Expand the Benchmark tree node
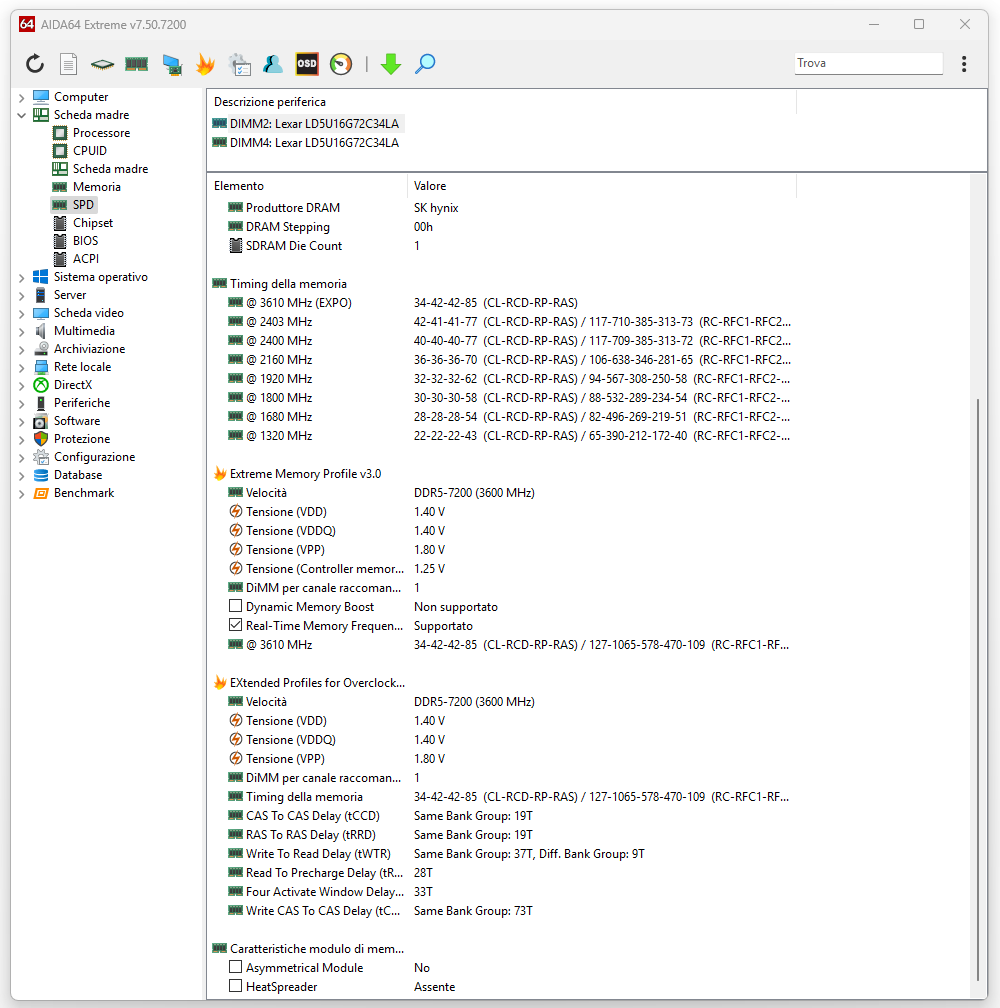The width and height of the screenshot is (1000, 1008). click(x=21, y=494)
